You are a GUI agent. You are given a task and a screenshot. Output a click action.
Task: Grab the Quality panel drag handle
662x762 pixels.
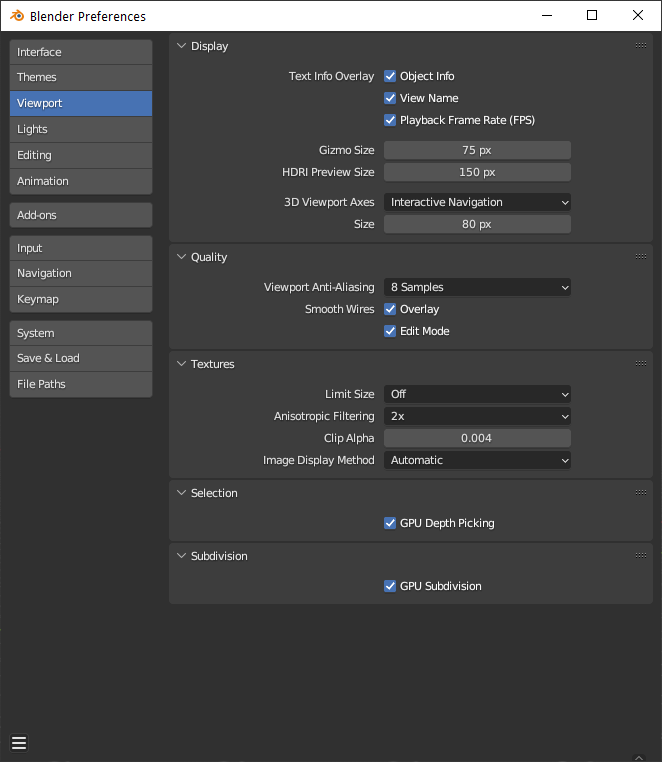[641, 257]
